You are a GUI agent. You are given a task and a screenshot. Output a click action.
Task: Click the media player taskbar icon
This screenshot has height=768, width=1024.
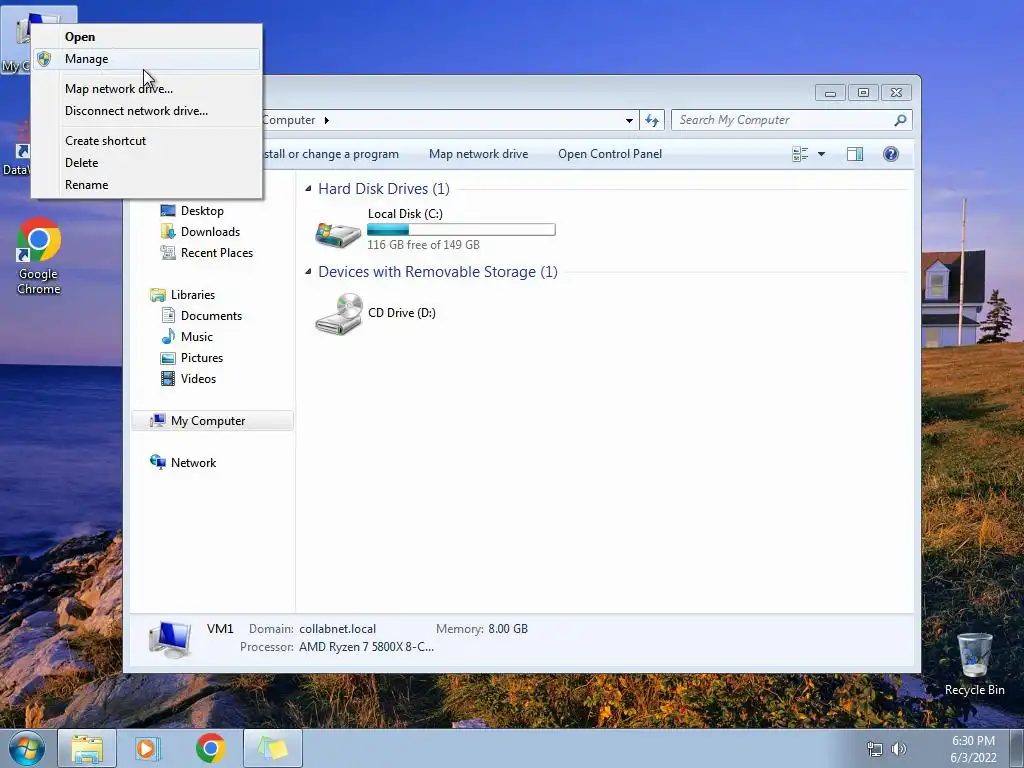coord(148,749)
